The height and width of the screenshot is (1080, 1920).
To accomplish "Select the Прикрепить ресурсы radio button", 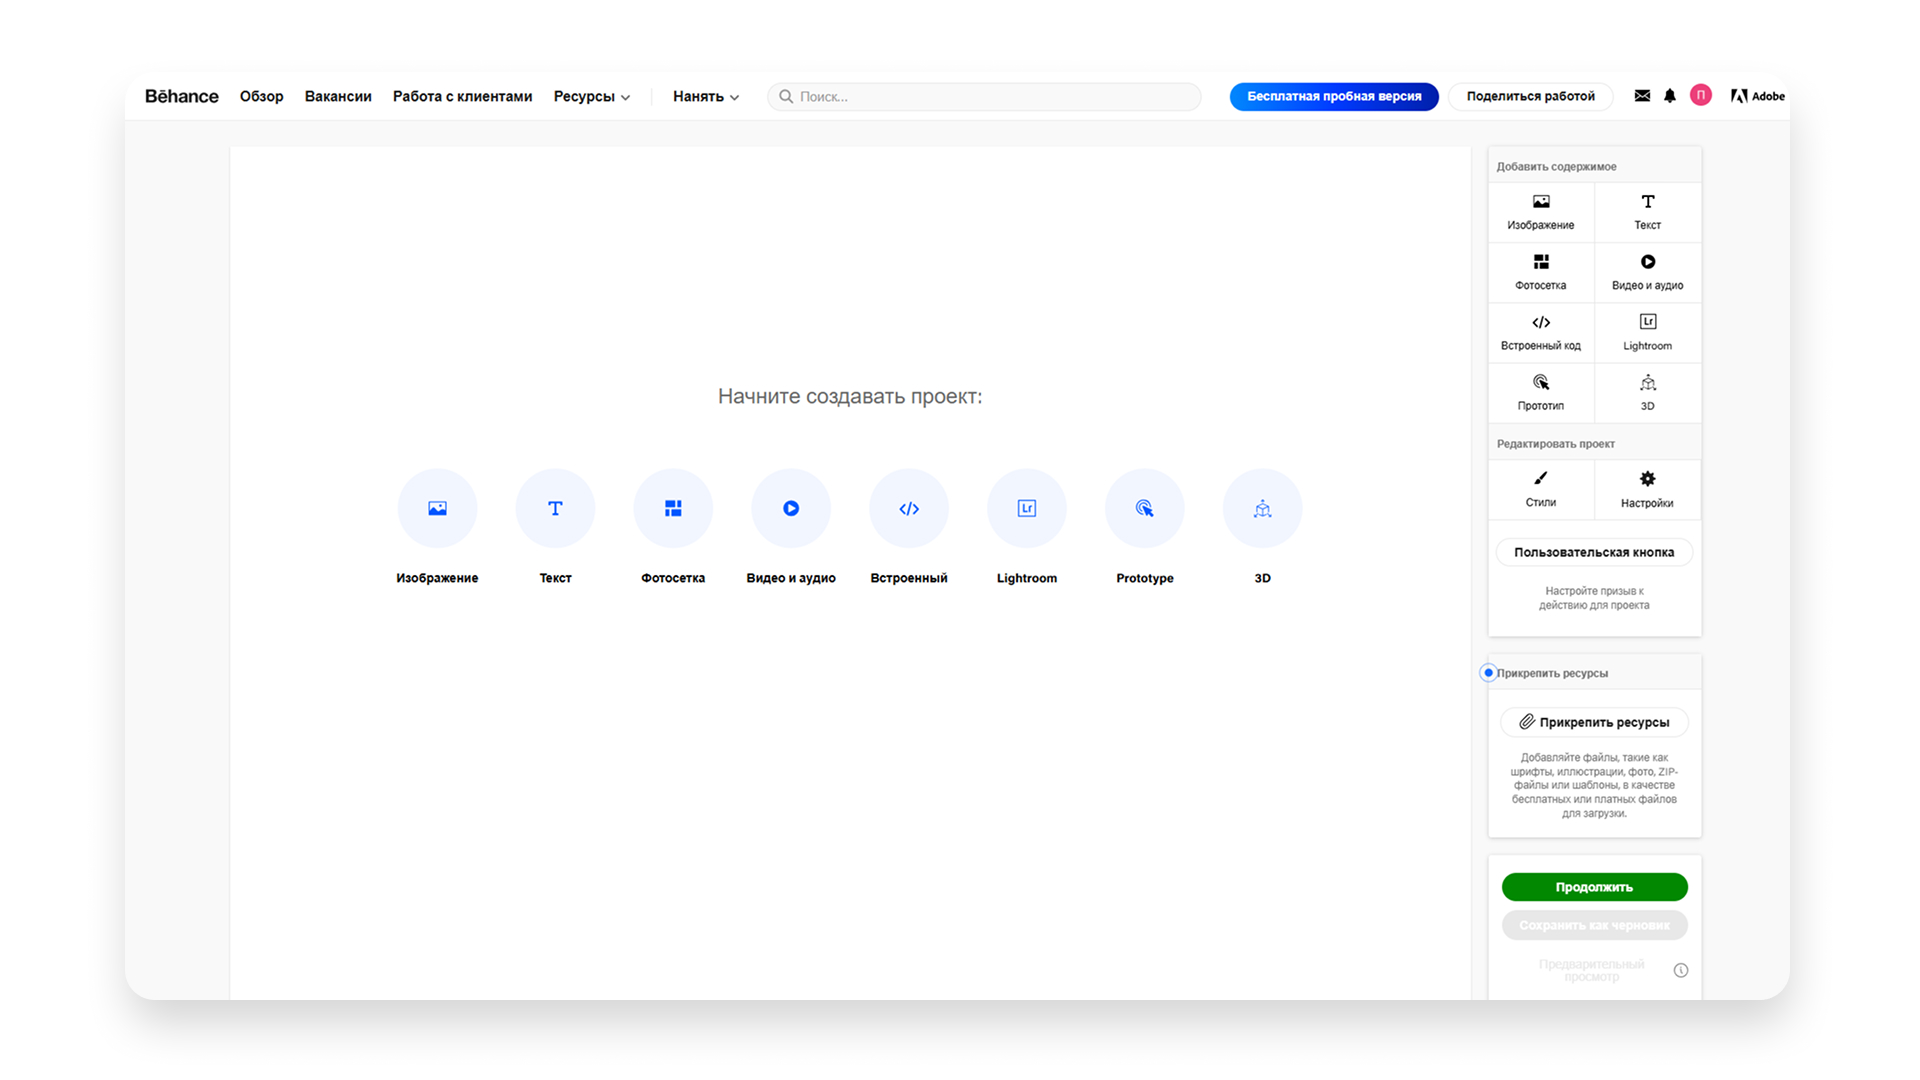I will (1488, 673).
